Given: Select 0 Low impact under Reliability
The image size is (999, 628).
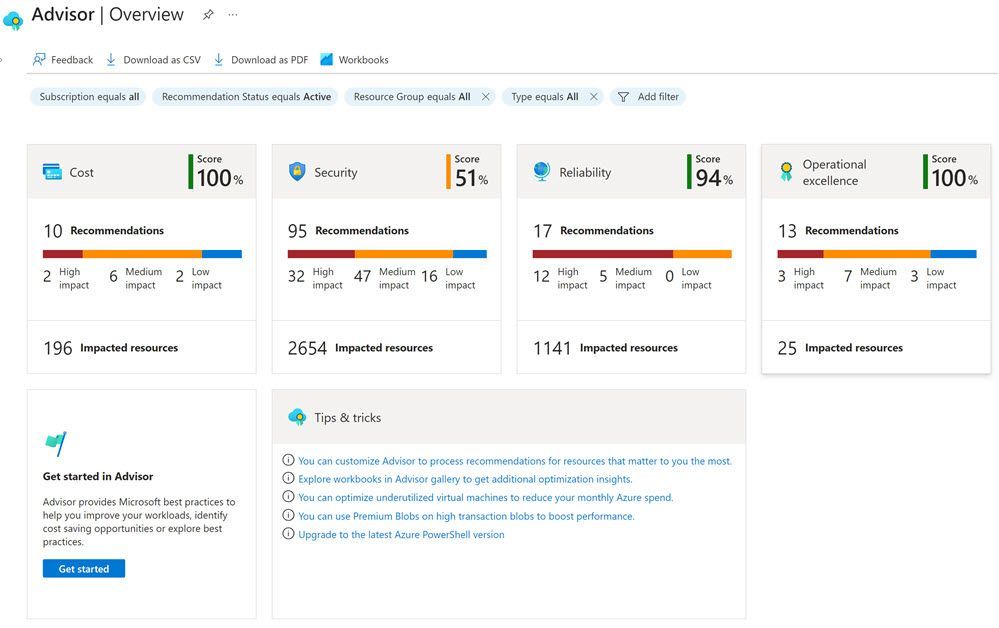Looking at the screenshot, I should coord(689,278).
